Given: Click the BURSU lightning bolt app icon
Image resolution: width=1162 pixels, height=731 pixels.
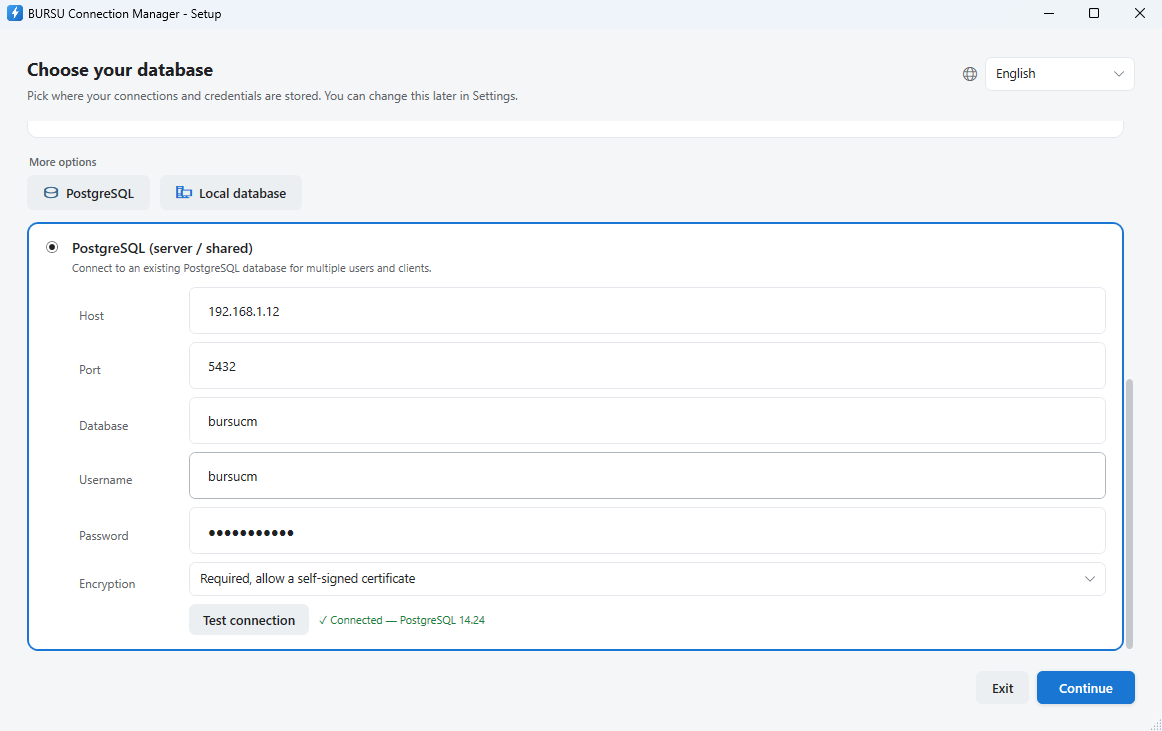Looking at the screenshot, I should coord(14,13).
